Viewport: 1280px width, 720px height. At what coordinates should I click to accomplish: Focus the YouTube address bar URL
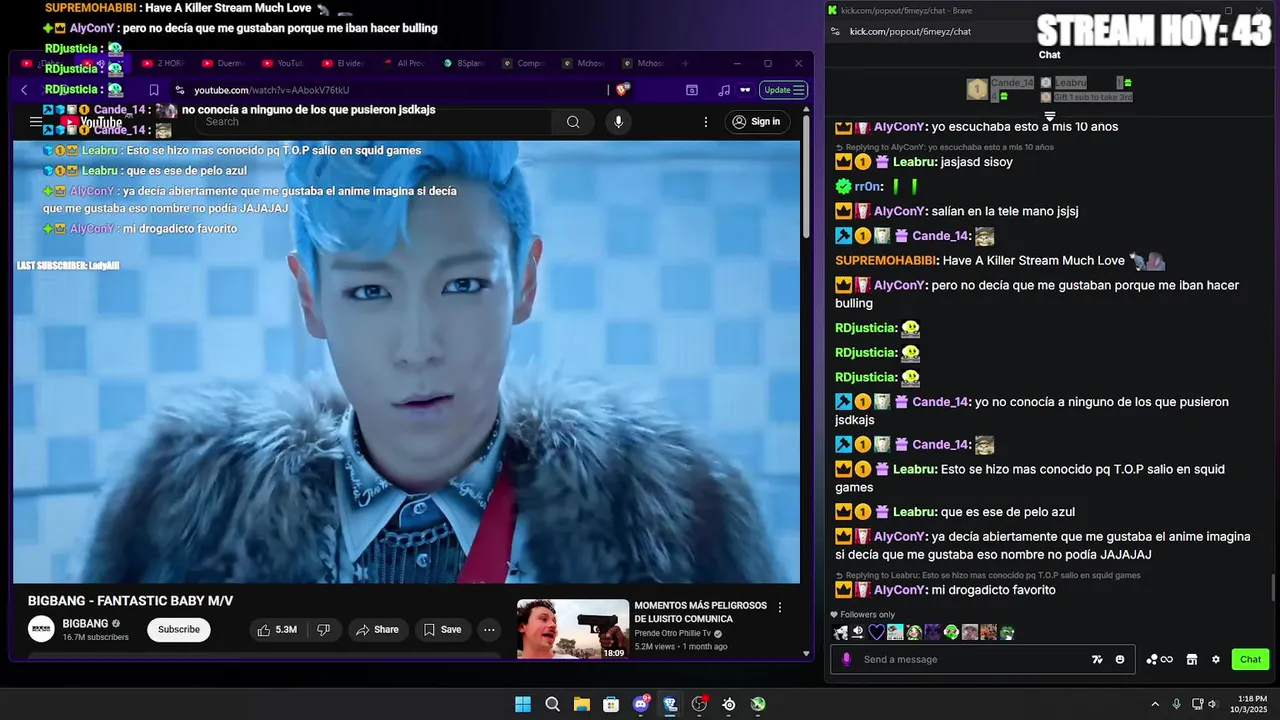coord(272,90)
